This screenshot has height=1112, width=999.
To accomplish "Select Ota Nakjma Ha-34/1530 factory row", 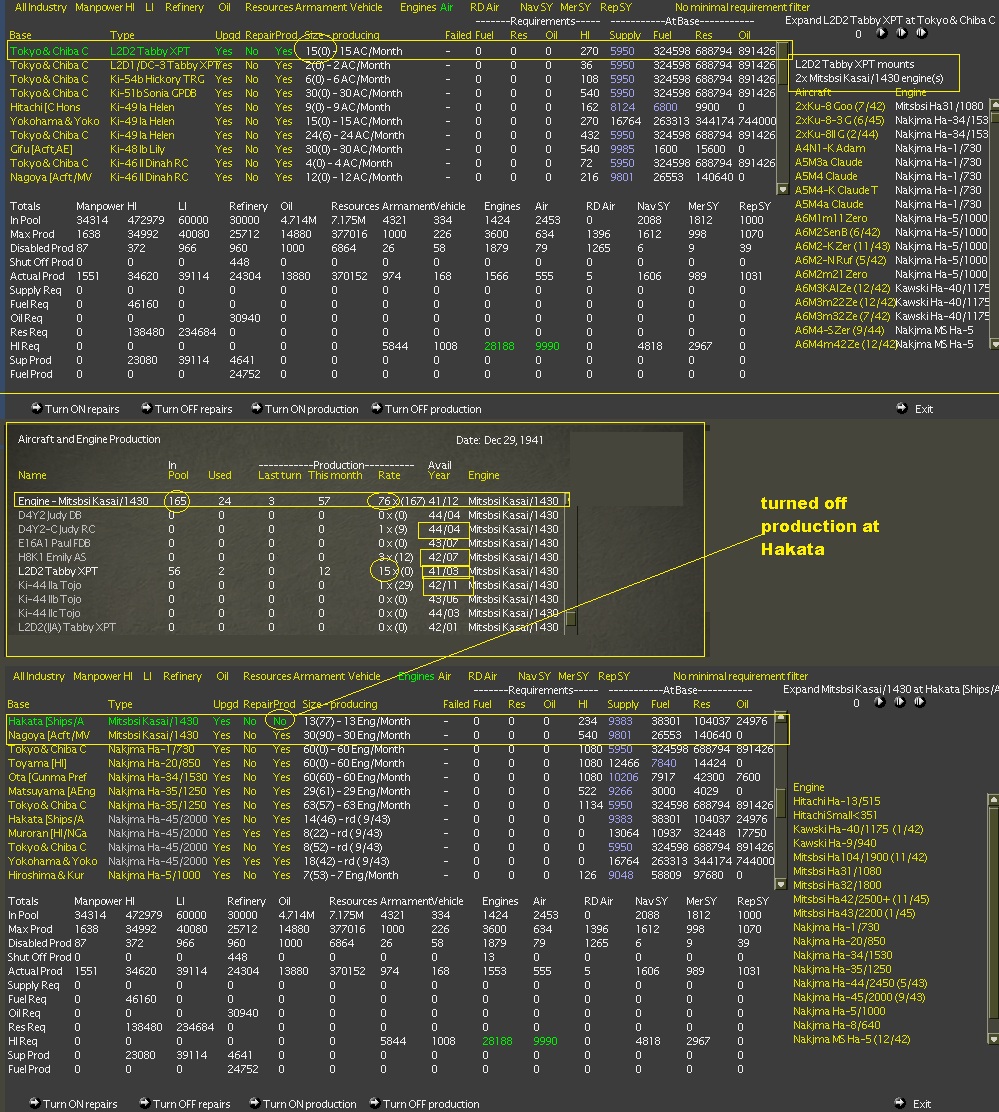I will coord(390,777).
